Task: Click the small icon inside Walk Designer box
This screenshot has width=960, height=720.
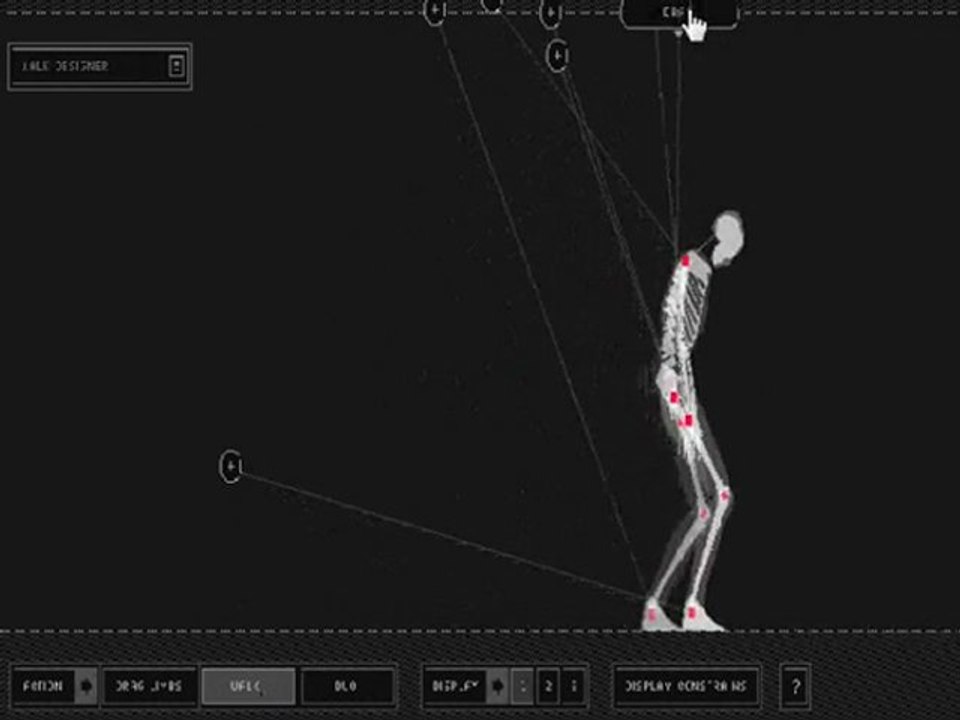Action: [x=176, y=66]
